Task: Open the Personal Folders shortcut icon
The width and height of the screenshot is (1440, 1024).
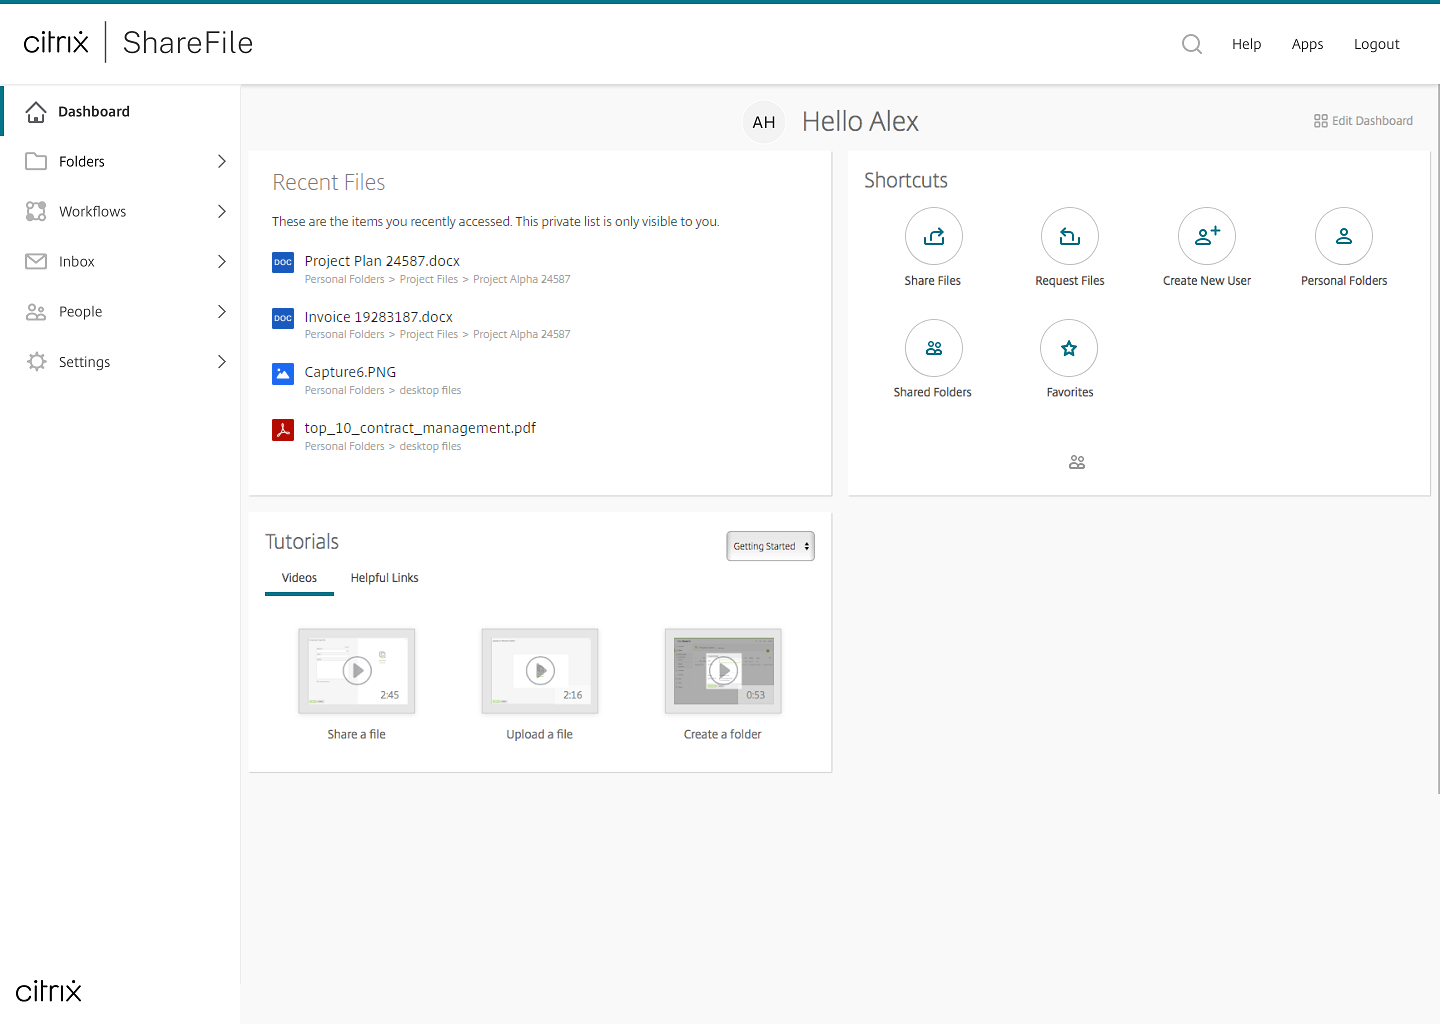Action: [1344, 236]
